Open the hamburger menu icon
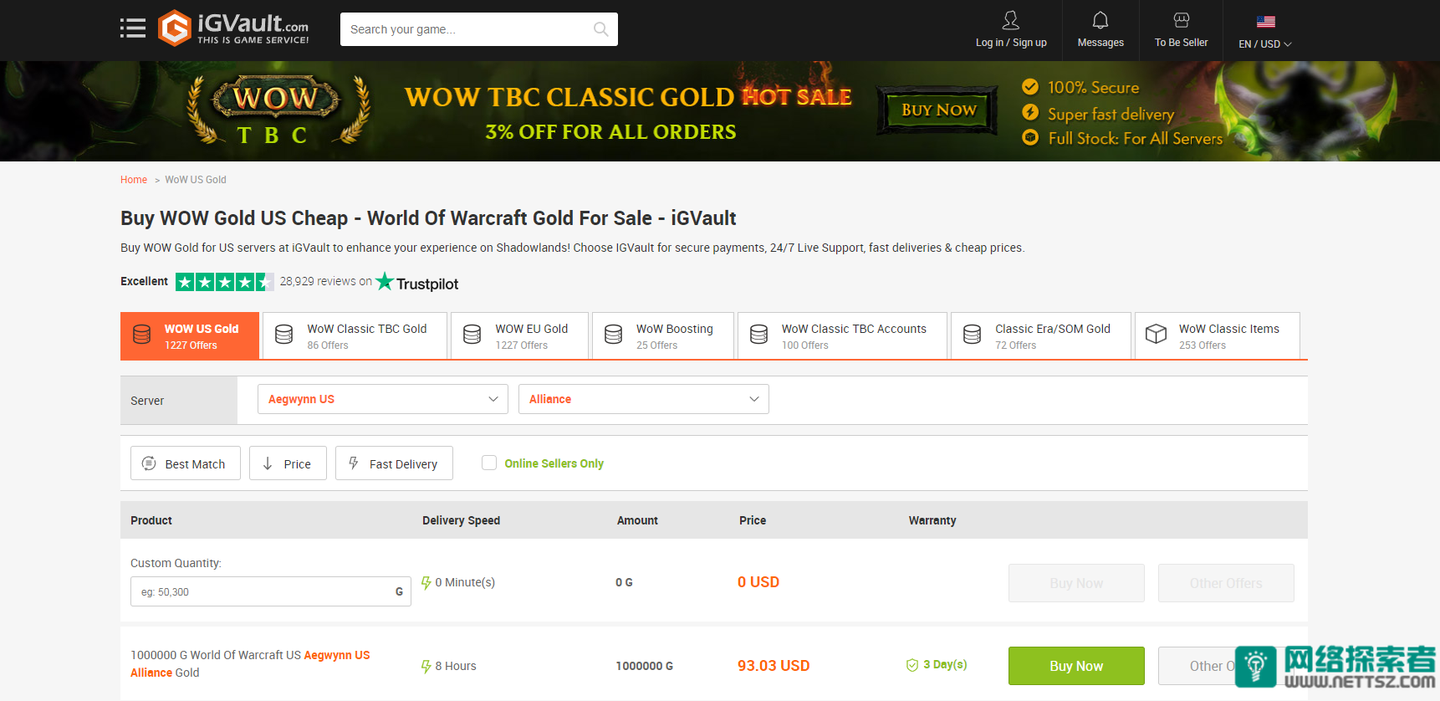Screen dimensions: 1440x701 133,28
